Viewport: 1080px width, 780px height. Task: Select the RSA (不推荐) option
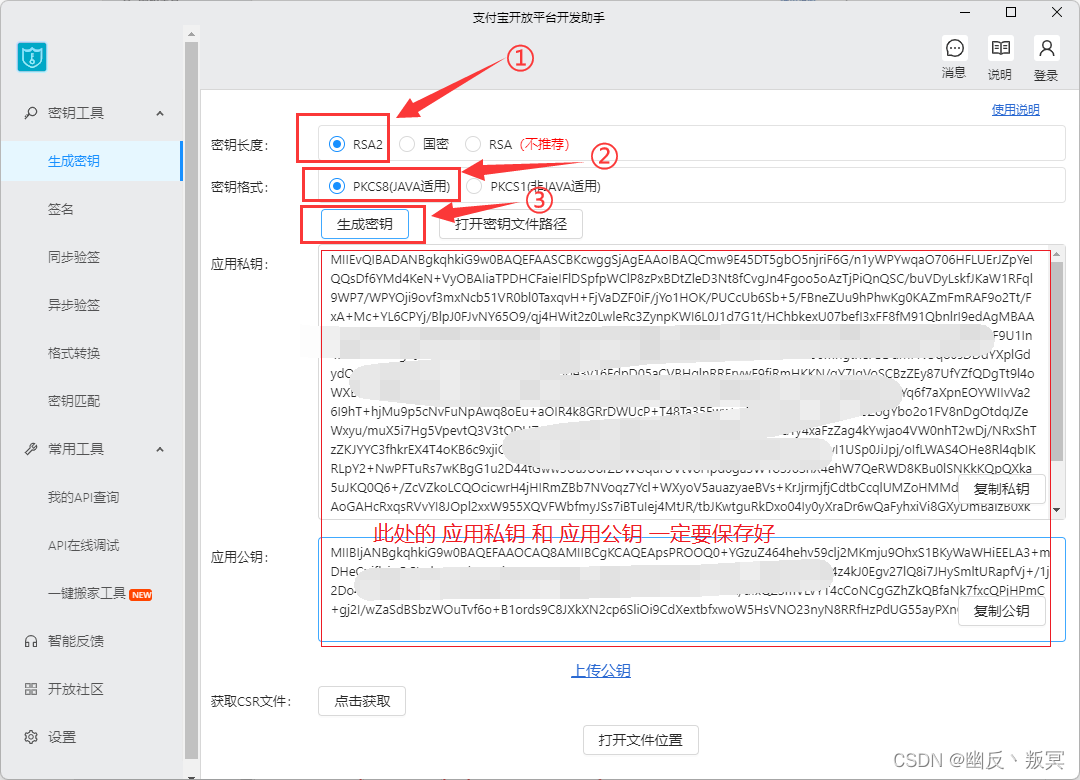(472, 144)
